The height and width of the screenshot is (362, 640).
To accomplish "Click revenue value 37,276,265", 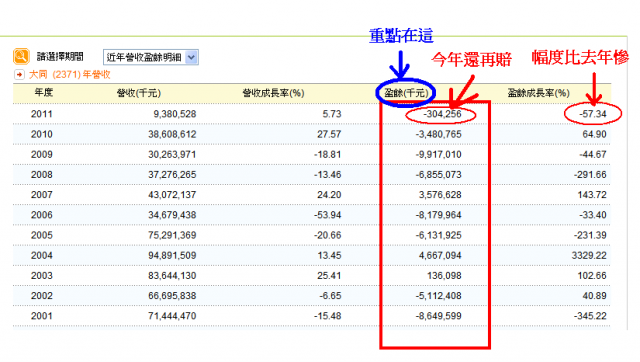I will click(x=172, y=175).
